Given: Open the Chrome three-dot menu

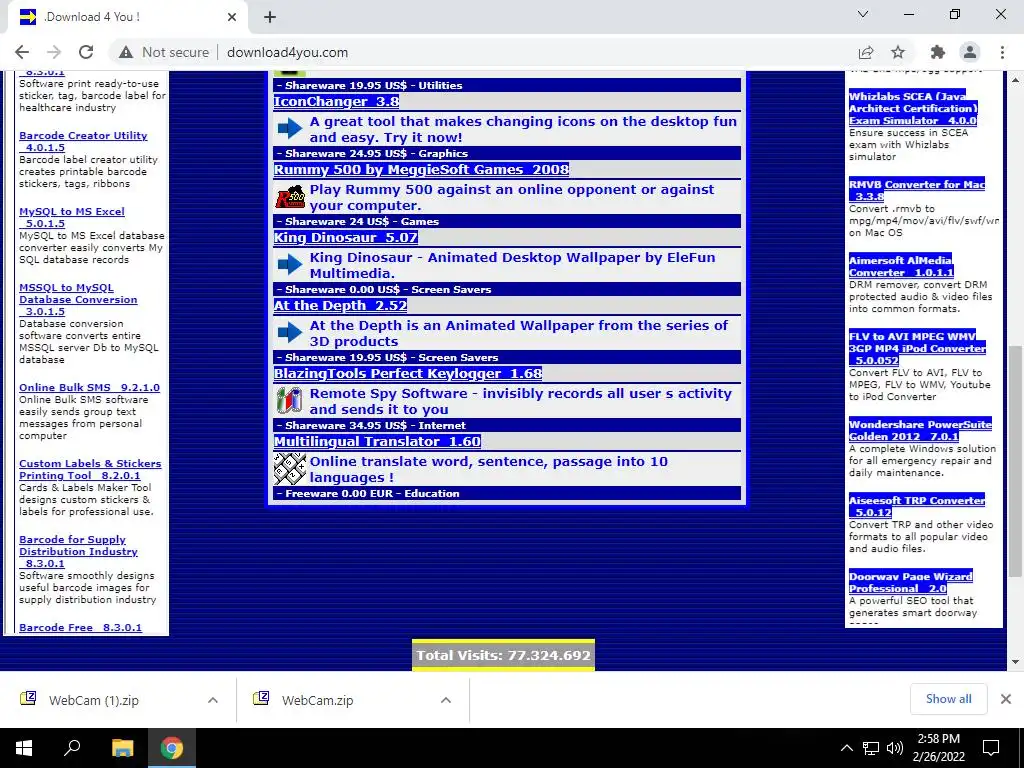Looking at the screenshot, I should (1002, 52).
